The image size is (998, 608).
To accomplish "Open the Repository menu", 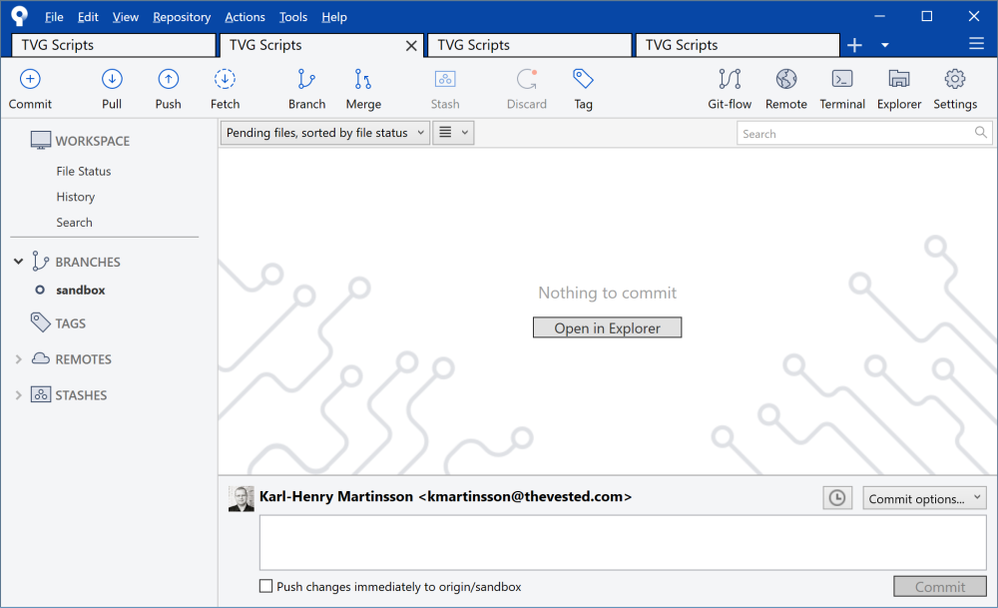I will pos(181,17).
